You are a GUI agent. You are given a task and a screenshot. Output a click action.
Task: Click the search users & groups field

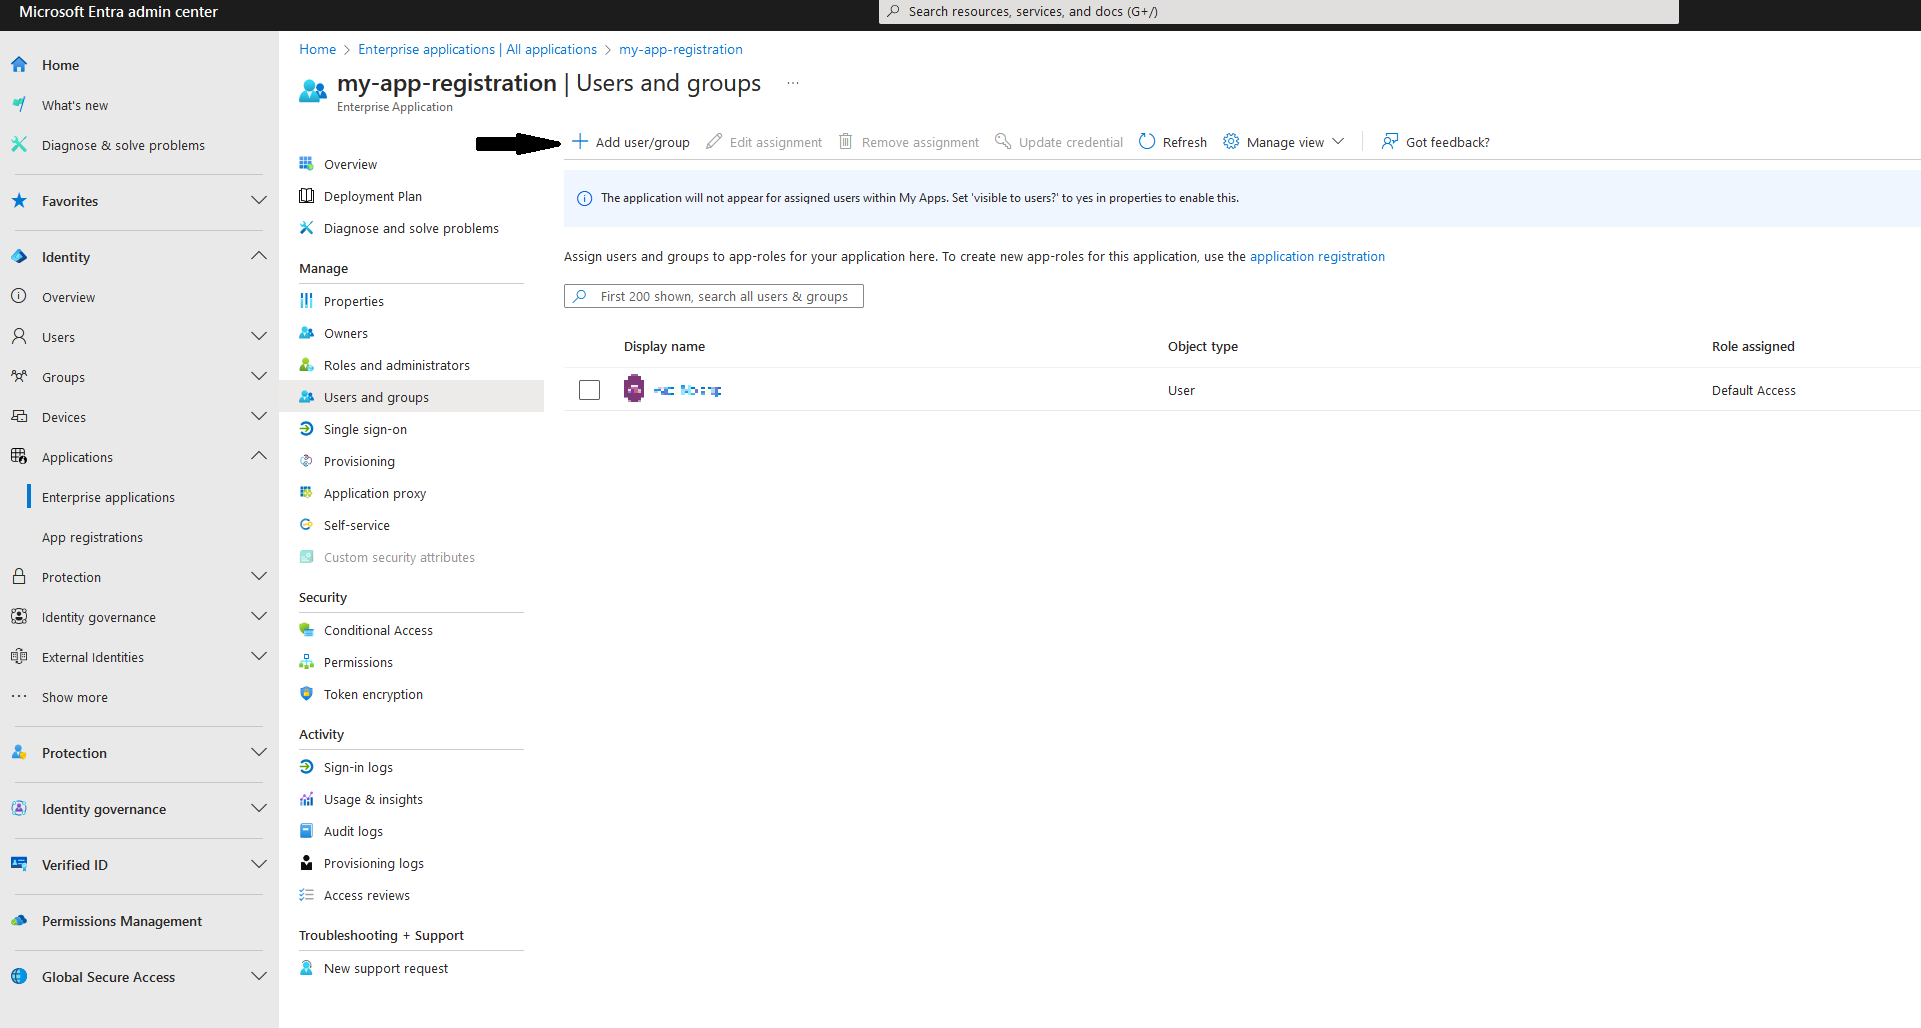coord(714,296)
